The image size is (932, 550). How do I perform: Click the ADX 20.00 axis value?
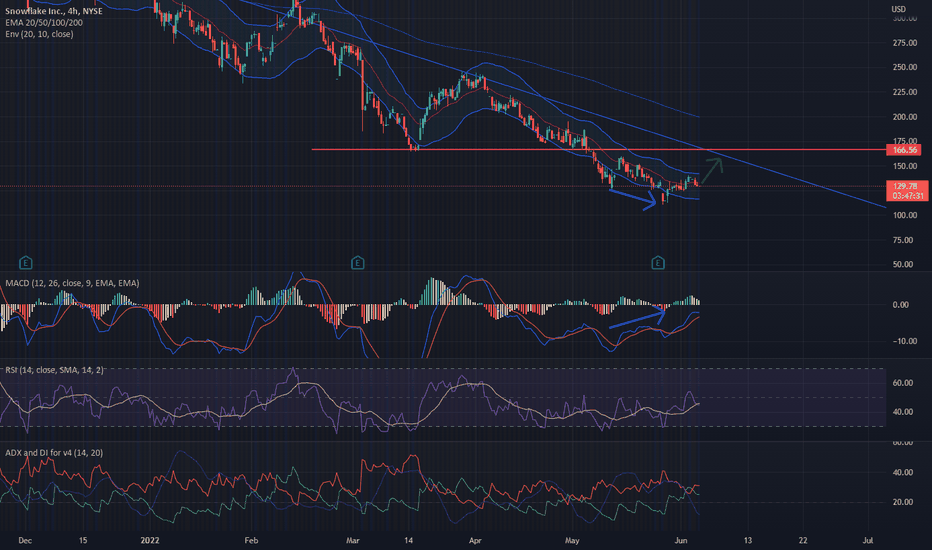(903, 502)
